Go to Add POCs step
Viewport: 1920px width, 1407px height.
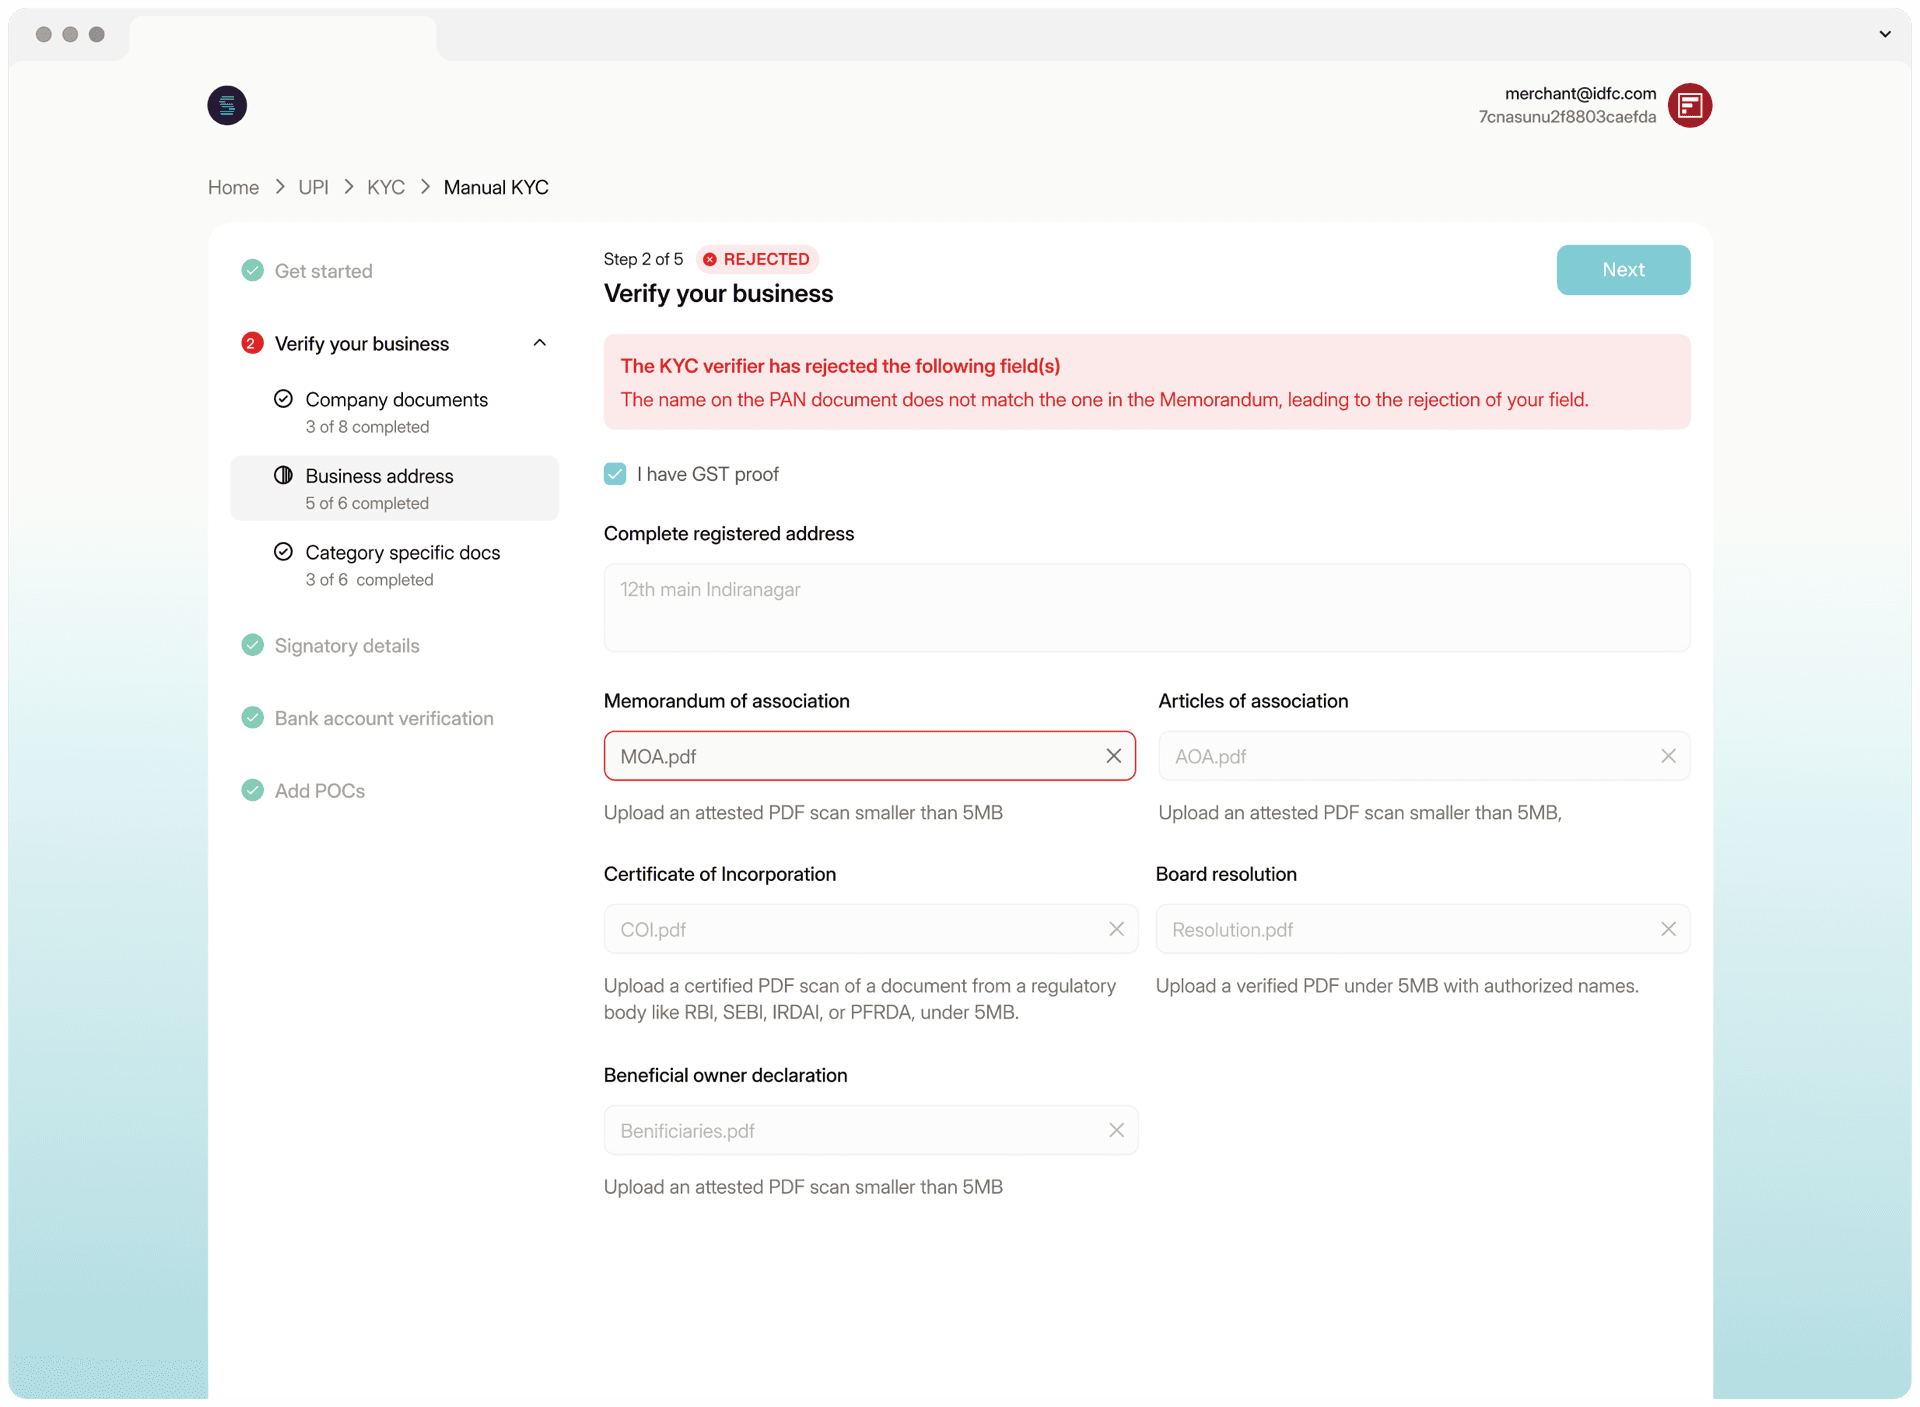320,791
